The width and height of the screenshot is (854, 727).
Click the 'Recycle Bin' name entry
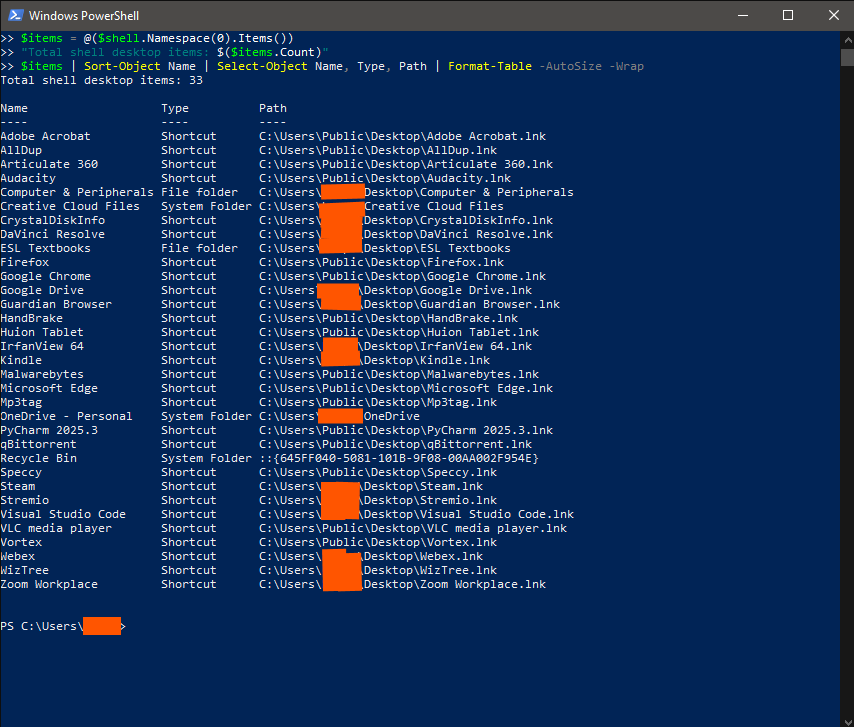(39, 459)
